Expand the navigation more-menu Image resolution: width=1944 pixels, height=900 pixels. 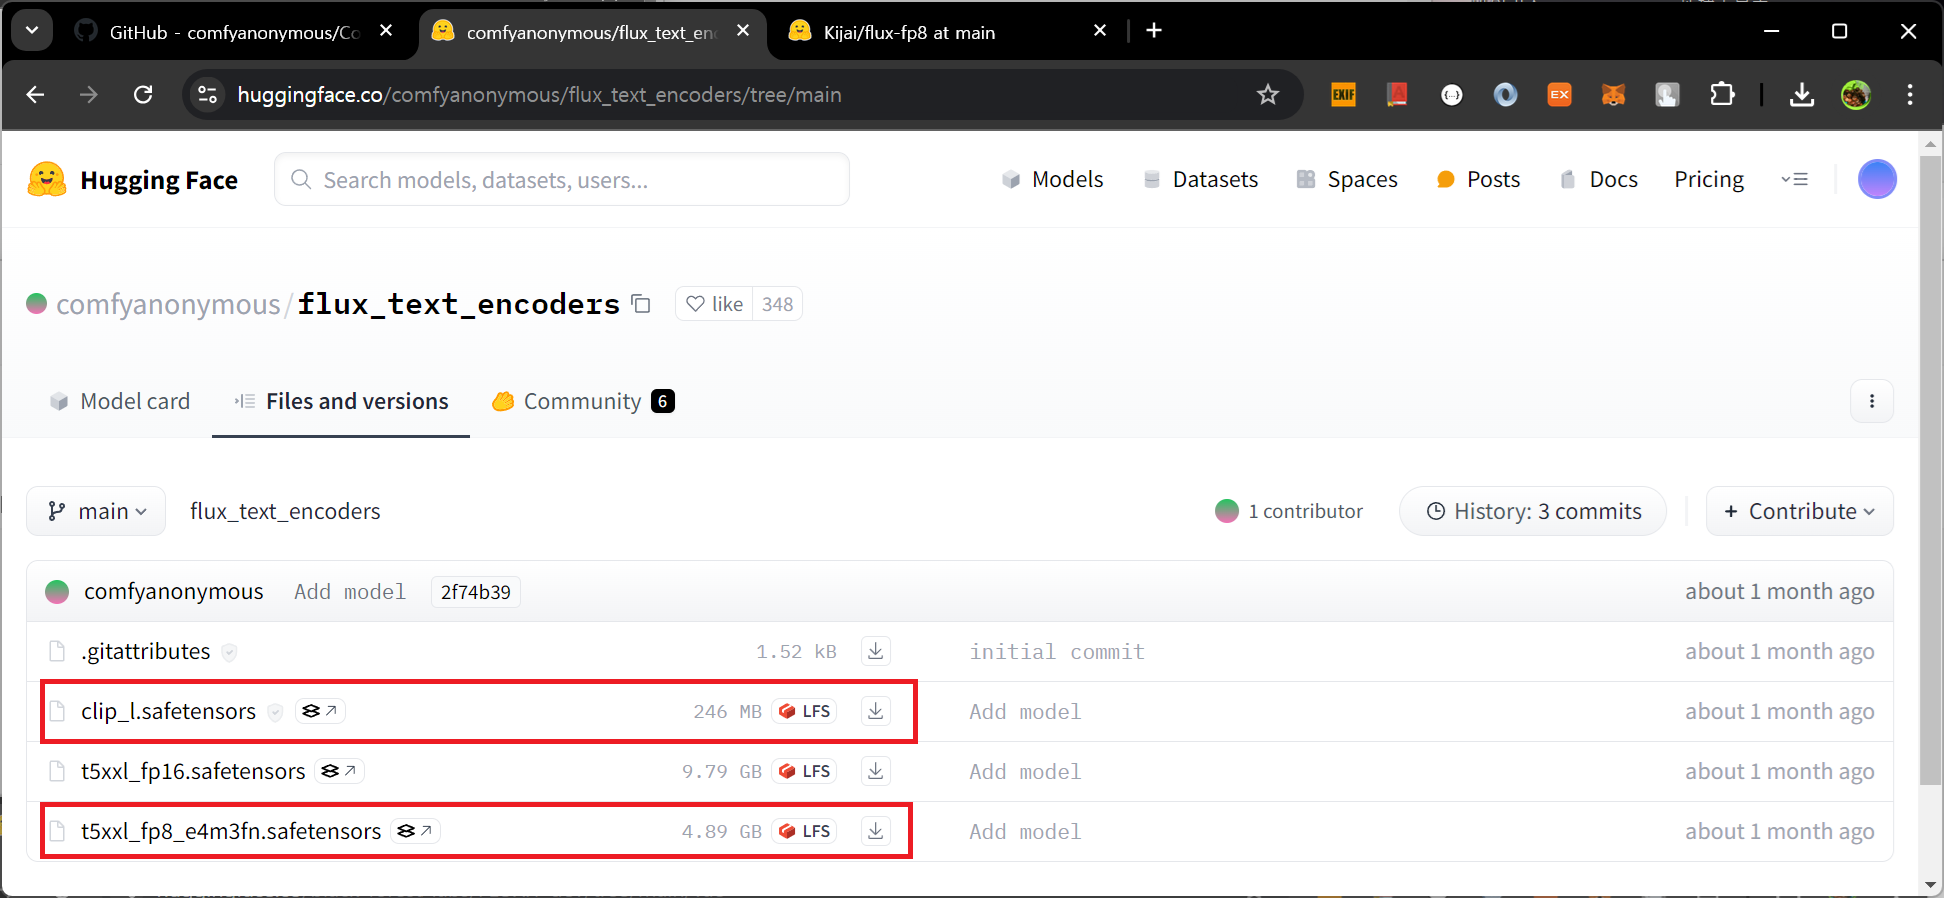1794,180
